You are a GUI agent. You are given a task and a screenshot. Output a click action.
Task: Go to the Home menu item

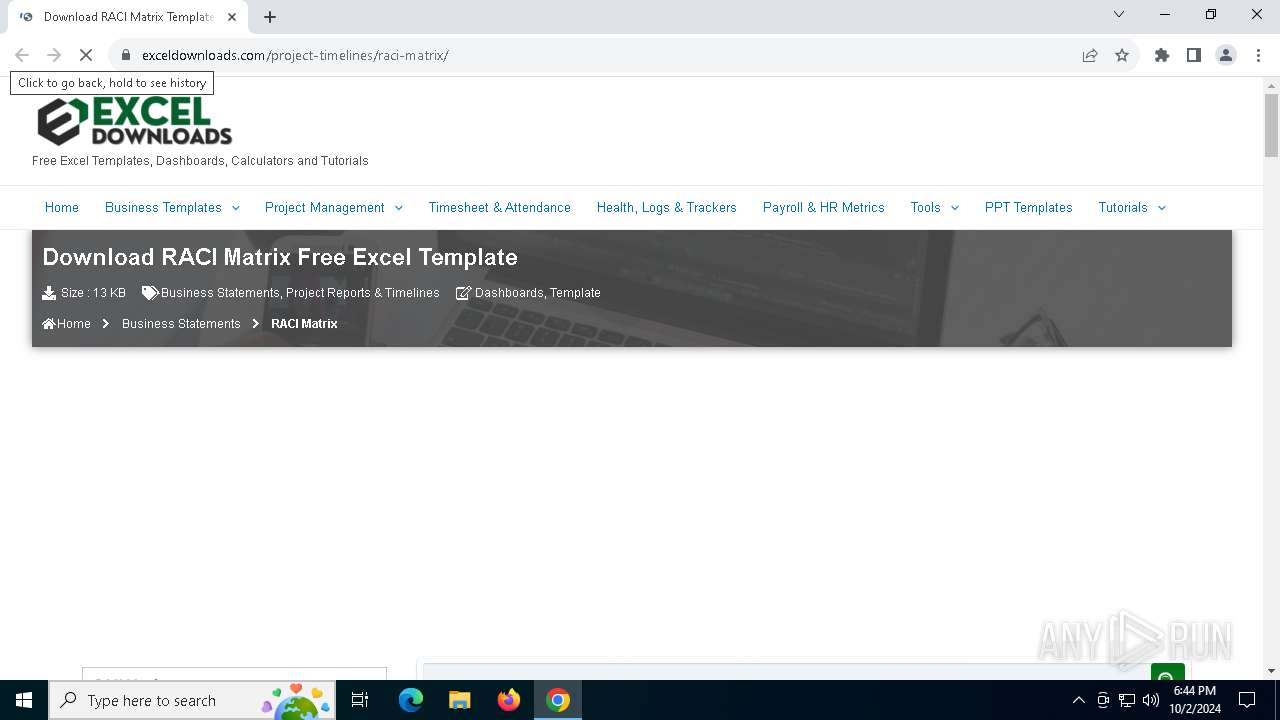(62, 208)
